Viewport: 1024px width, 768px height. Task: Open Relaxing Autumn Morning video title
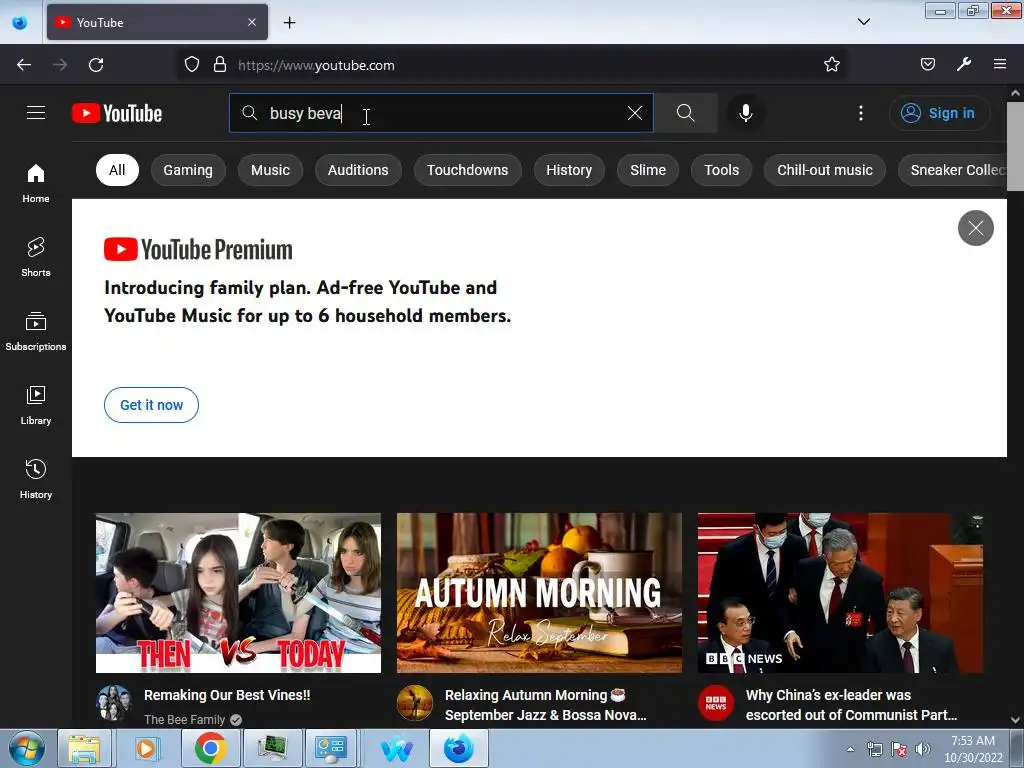point(546,705)
